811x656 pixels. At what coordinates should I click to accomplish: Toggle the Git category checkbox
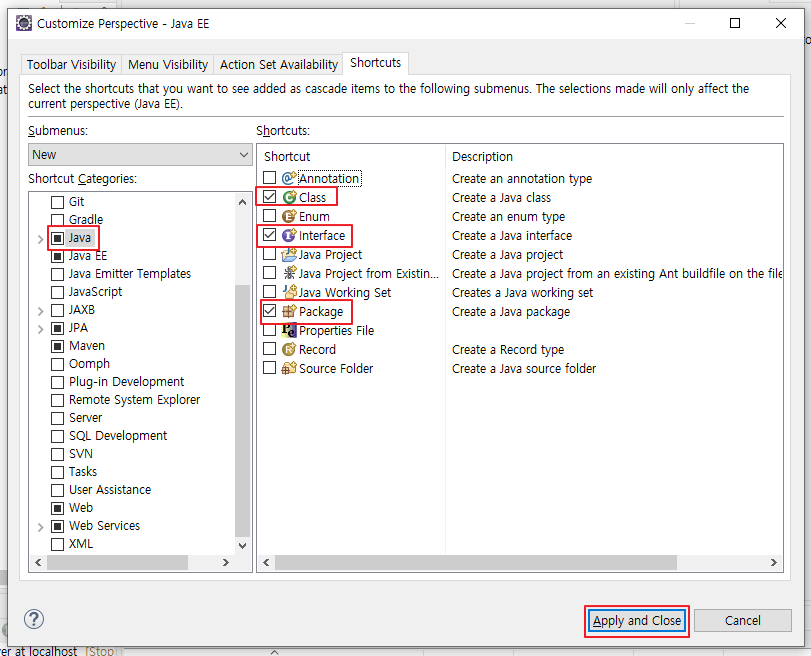[57, 202]
